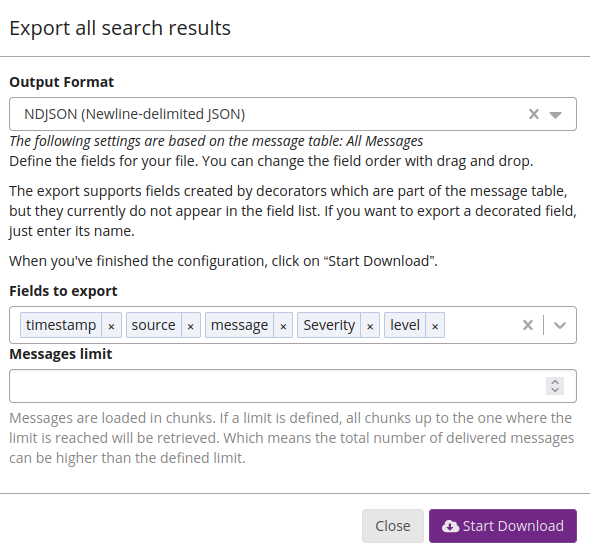The width and height of the screenshot is (590, 550).
Task: Remove the level field tag
Action: (x=435, y=325)
